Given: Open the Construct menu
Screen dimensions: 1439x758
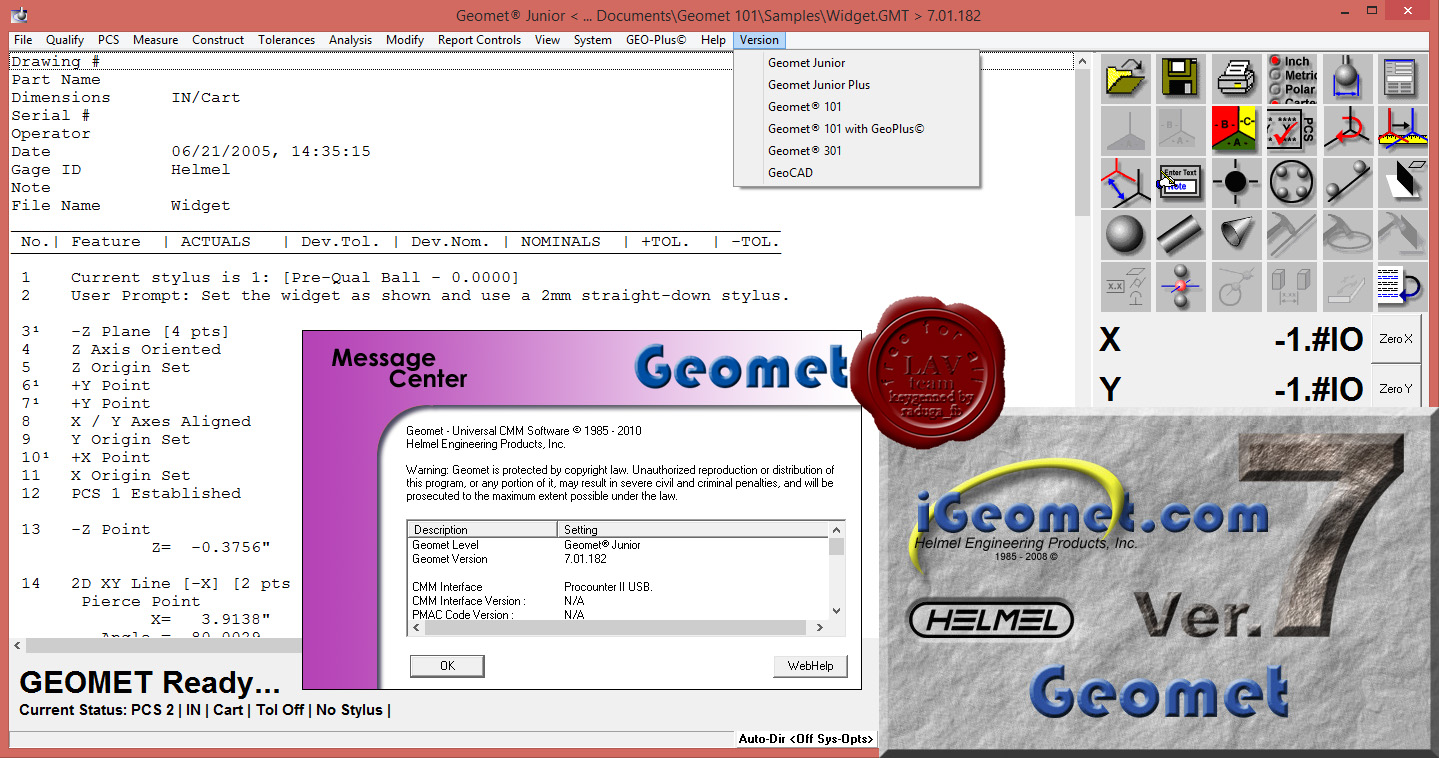Looking at the screenshot, I should pos(218,40).
